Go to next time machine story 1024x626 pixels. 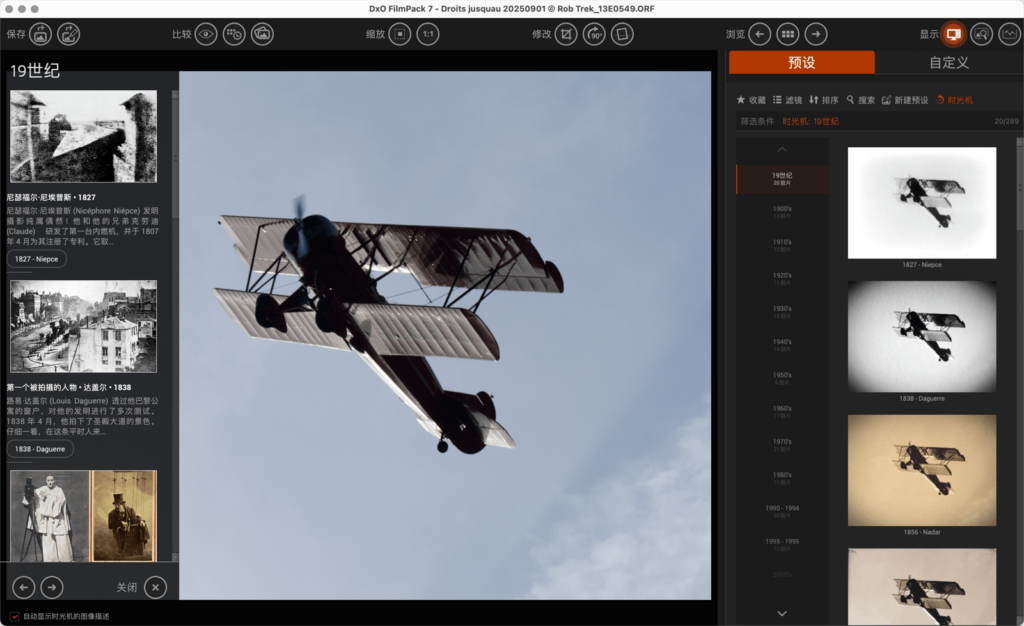click(x=52, y=587)
